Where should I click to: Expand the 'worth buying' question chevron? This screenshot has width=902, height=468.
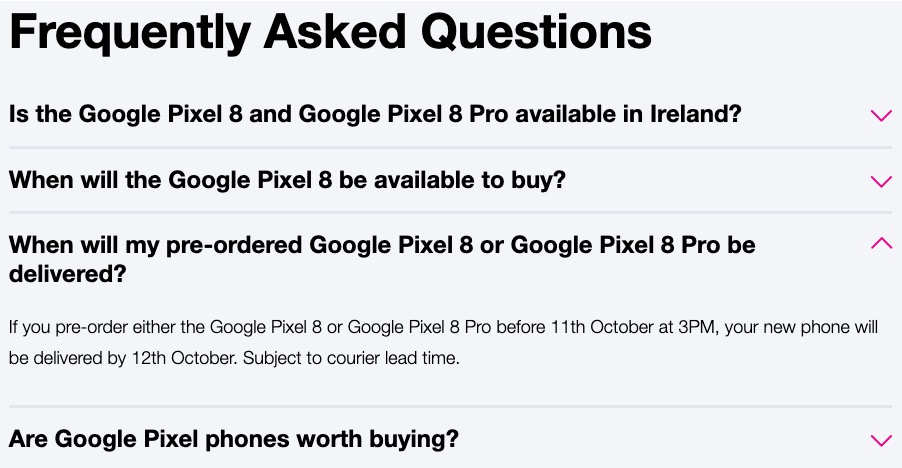tap(881, 440)
